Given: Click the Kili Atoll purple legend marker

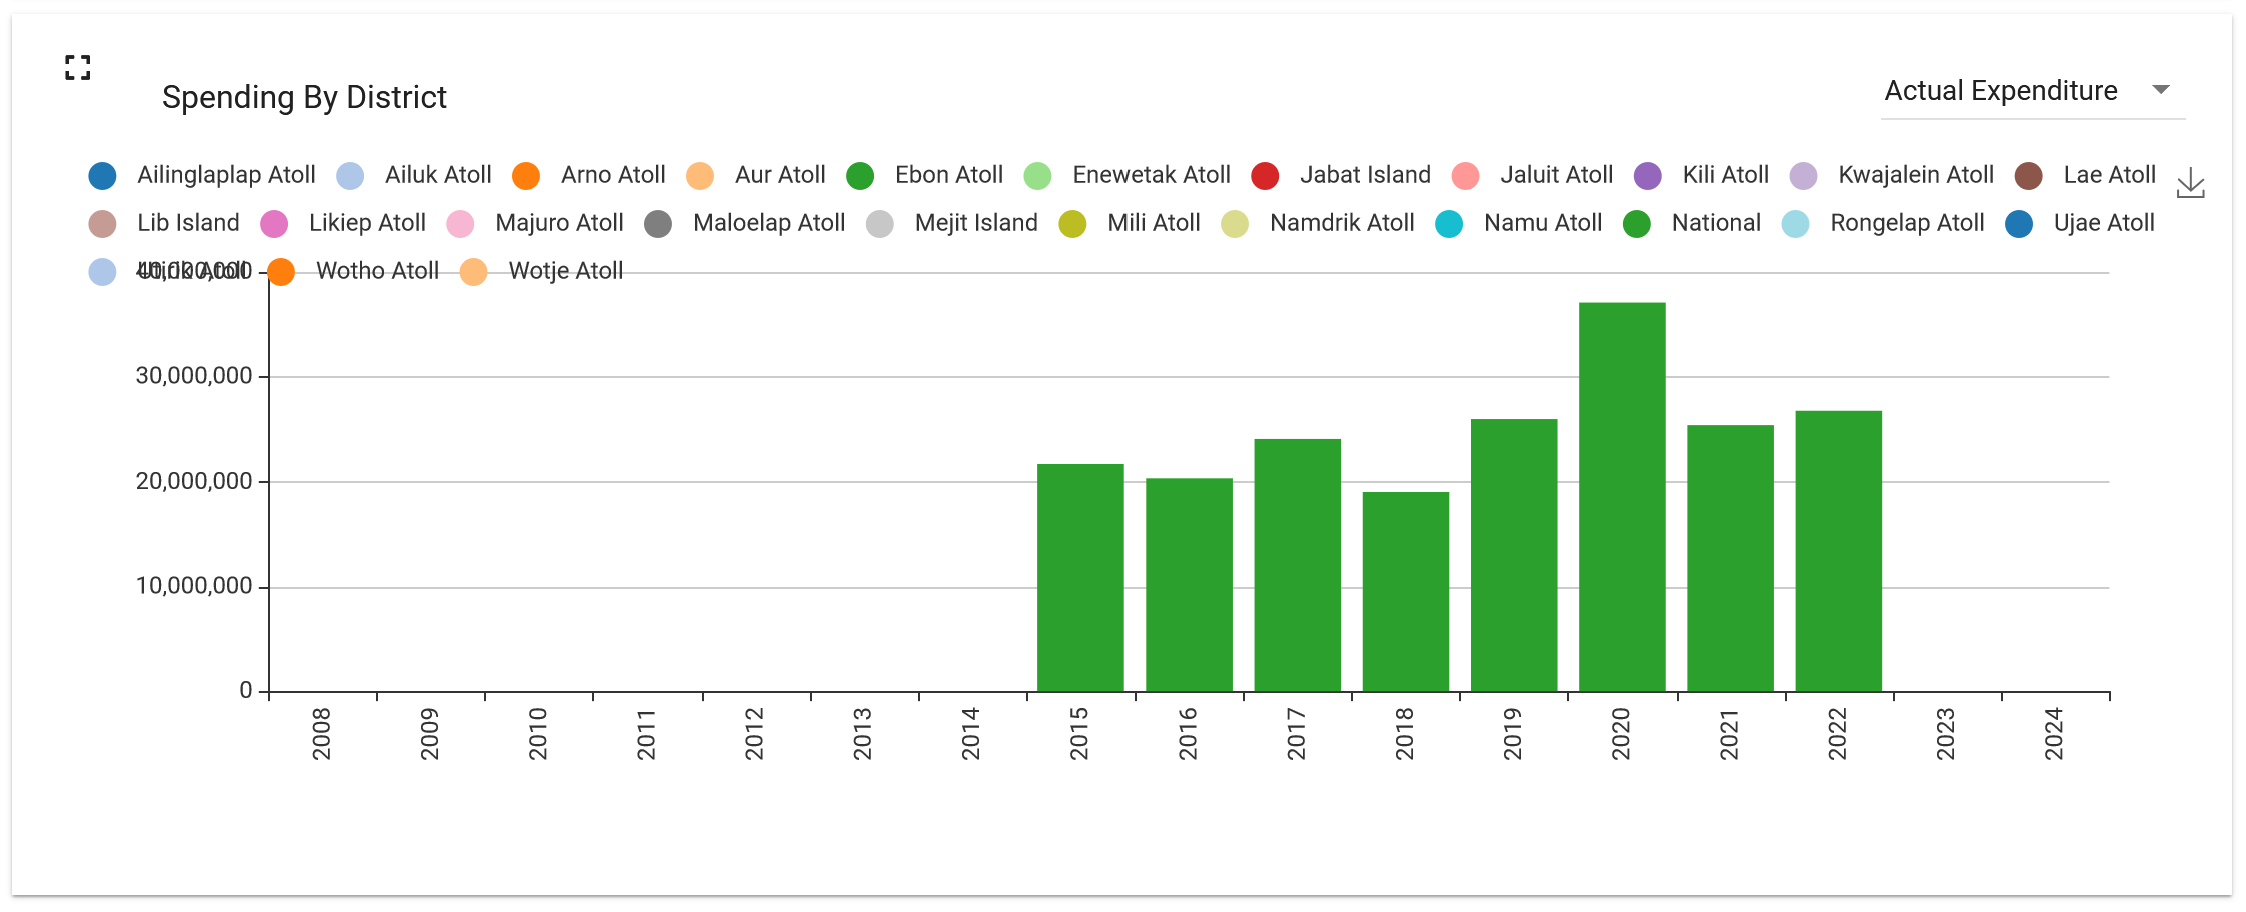Looking at the screenshot, I should (x=1647, y=176).
